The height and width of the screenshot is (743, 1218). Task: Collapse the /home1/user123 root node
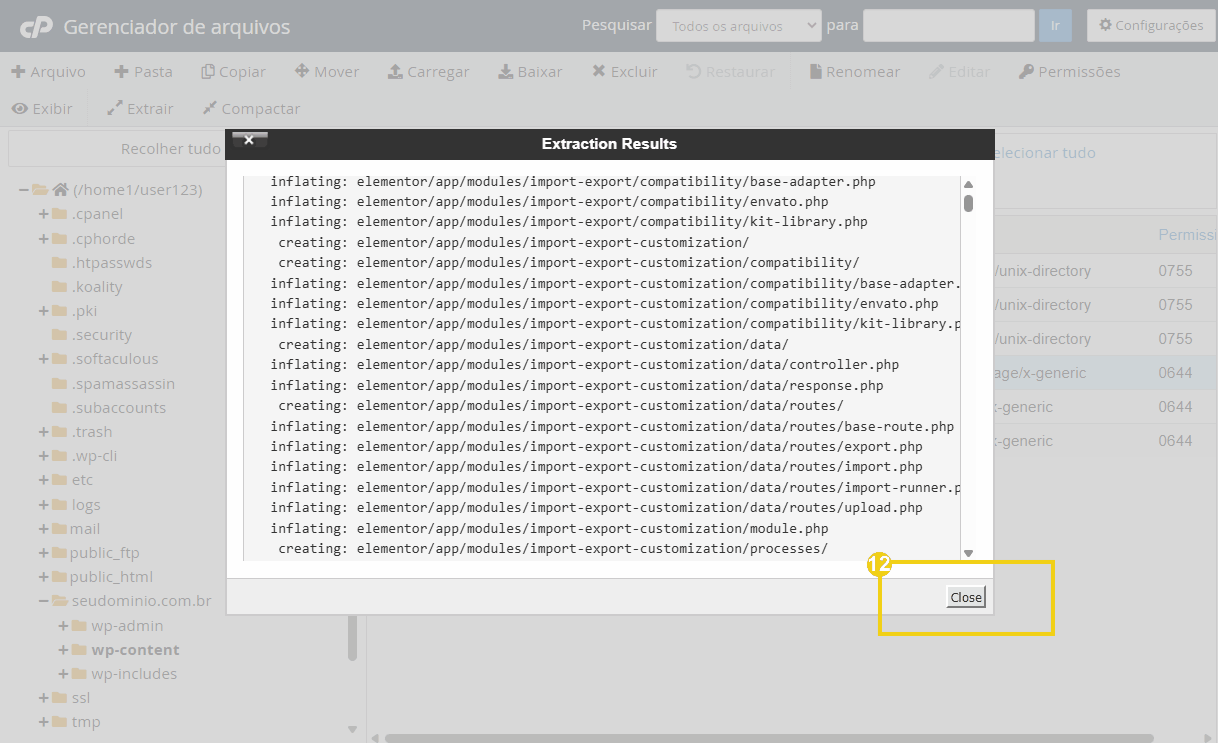pyautogui.click(x=24, y=190)
